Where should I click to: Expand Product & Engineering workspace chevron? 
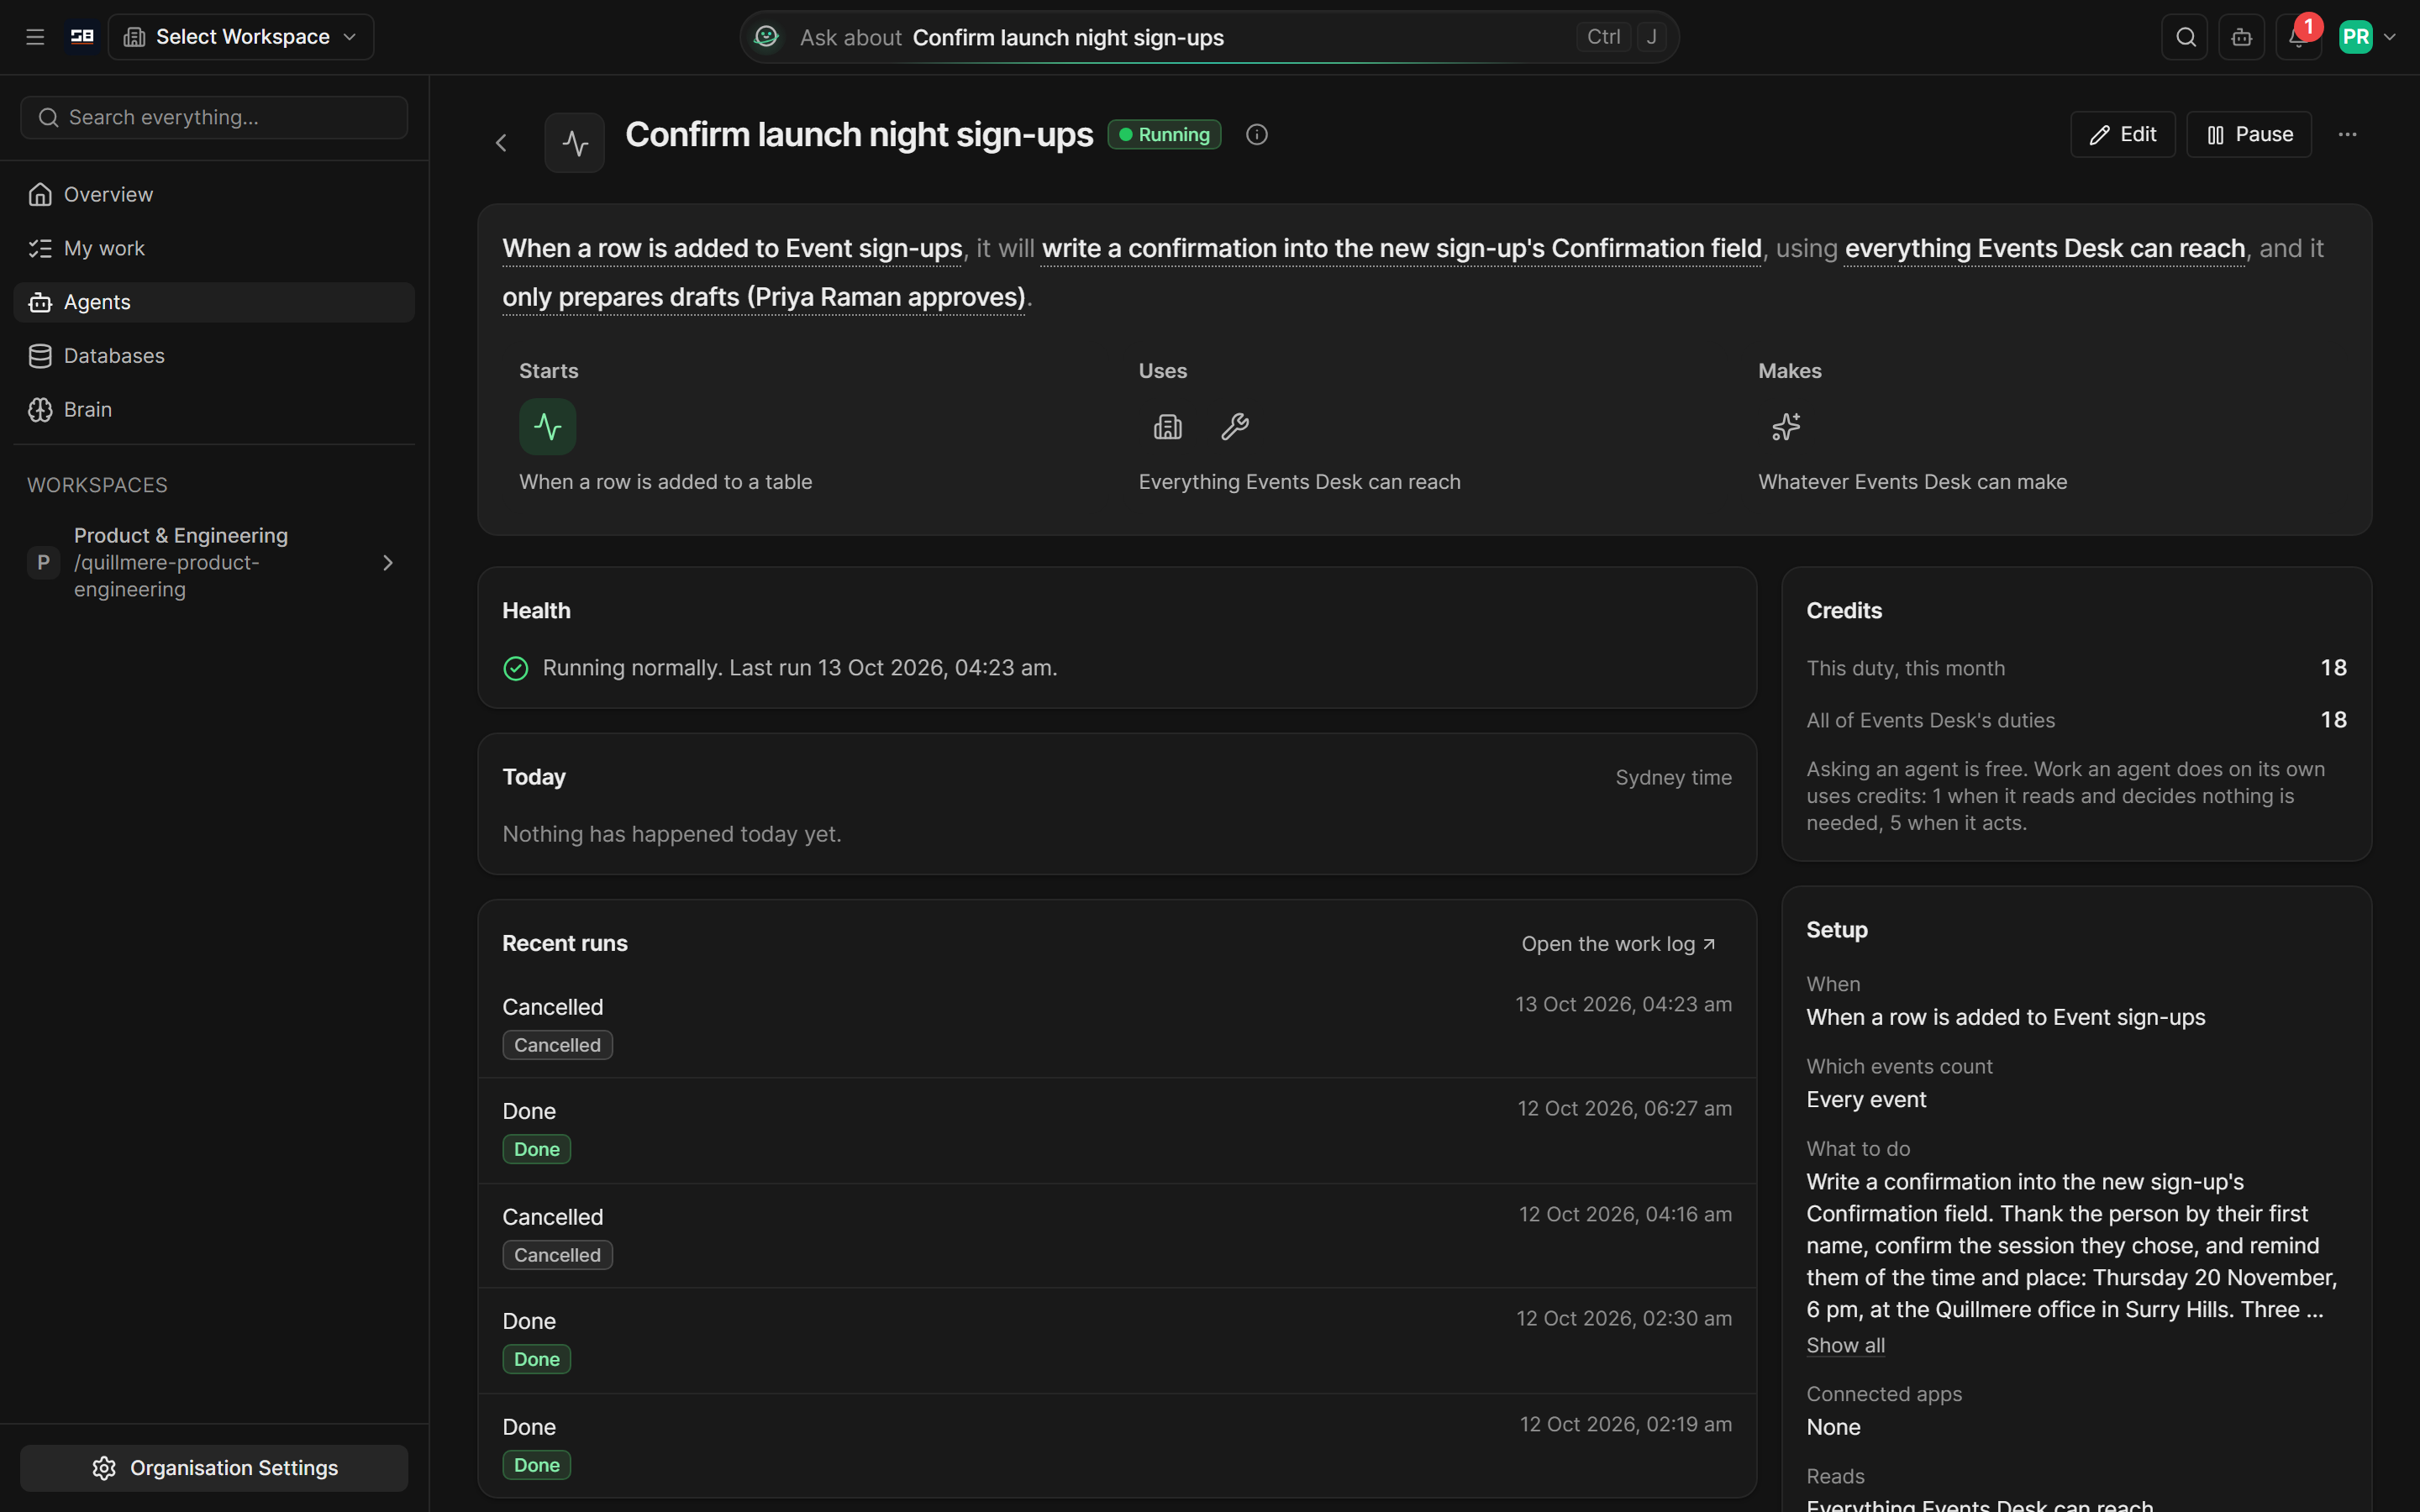[388, 563]
